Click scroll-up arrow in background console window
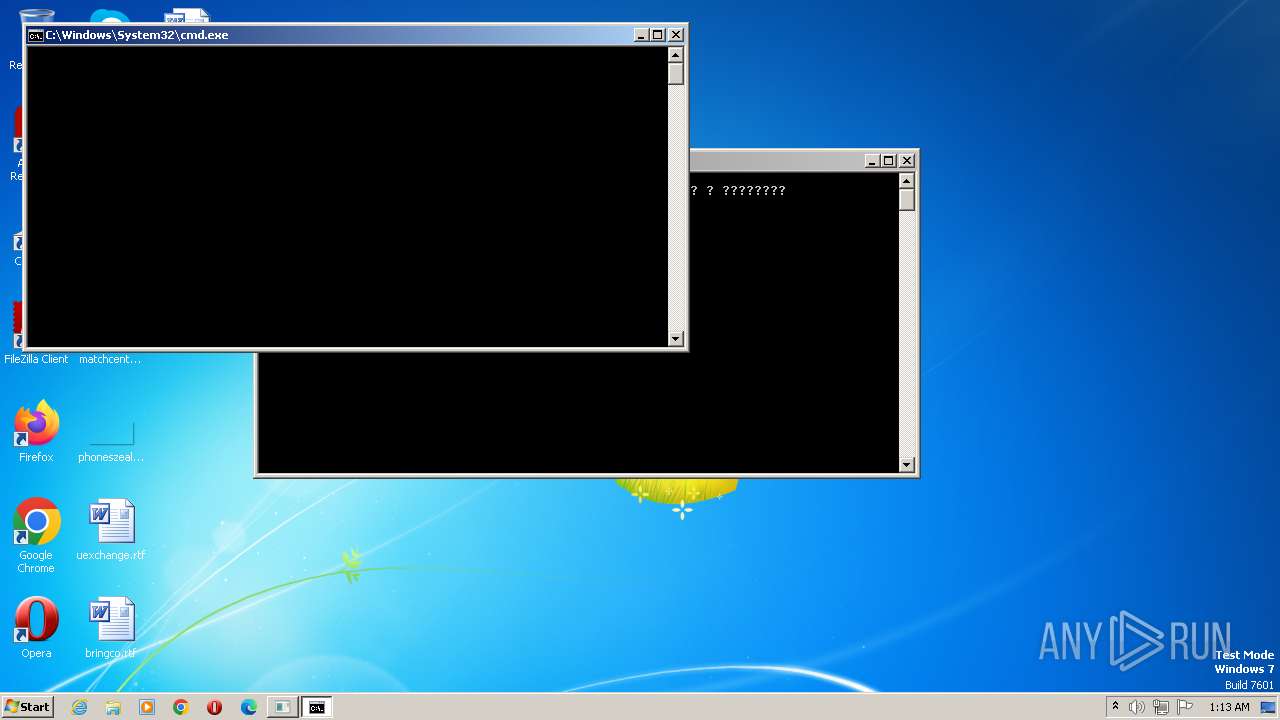 [907, 181]
